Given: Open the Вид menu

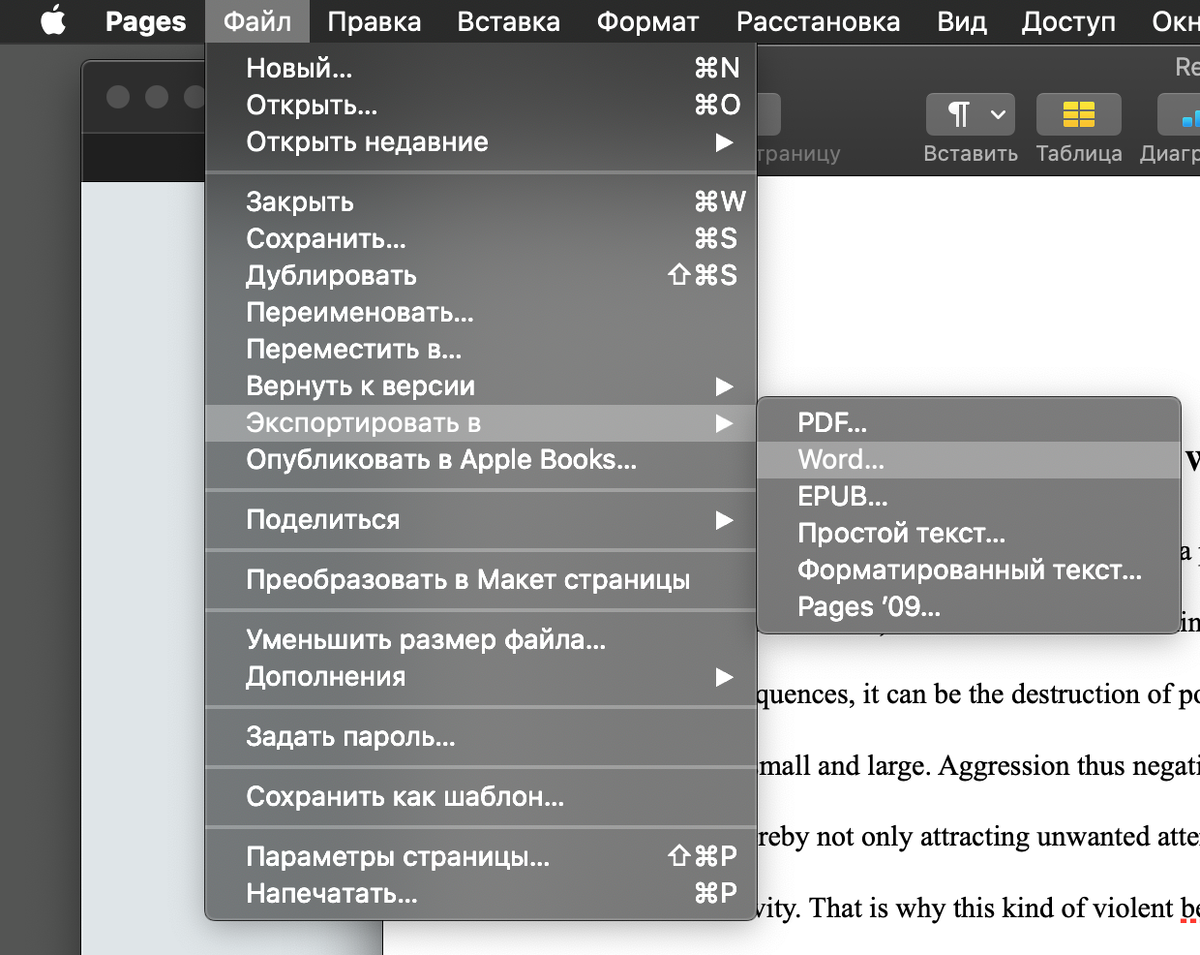Looking at the screenshot, I should pos(962,21).
